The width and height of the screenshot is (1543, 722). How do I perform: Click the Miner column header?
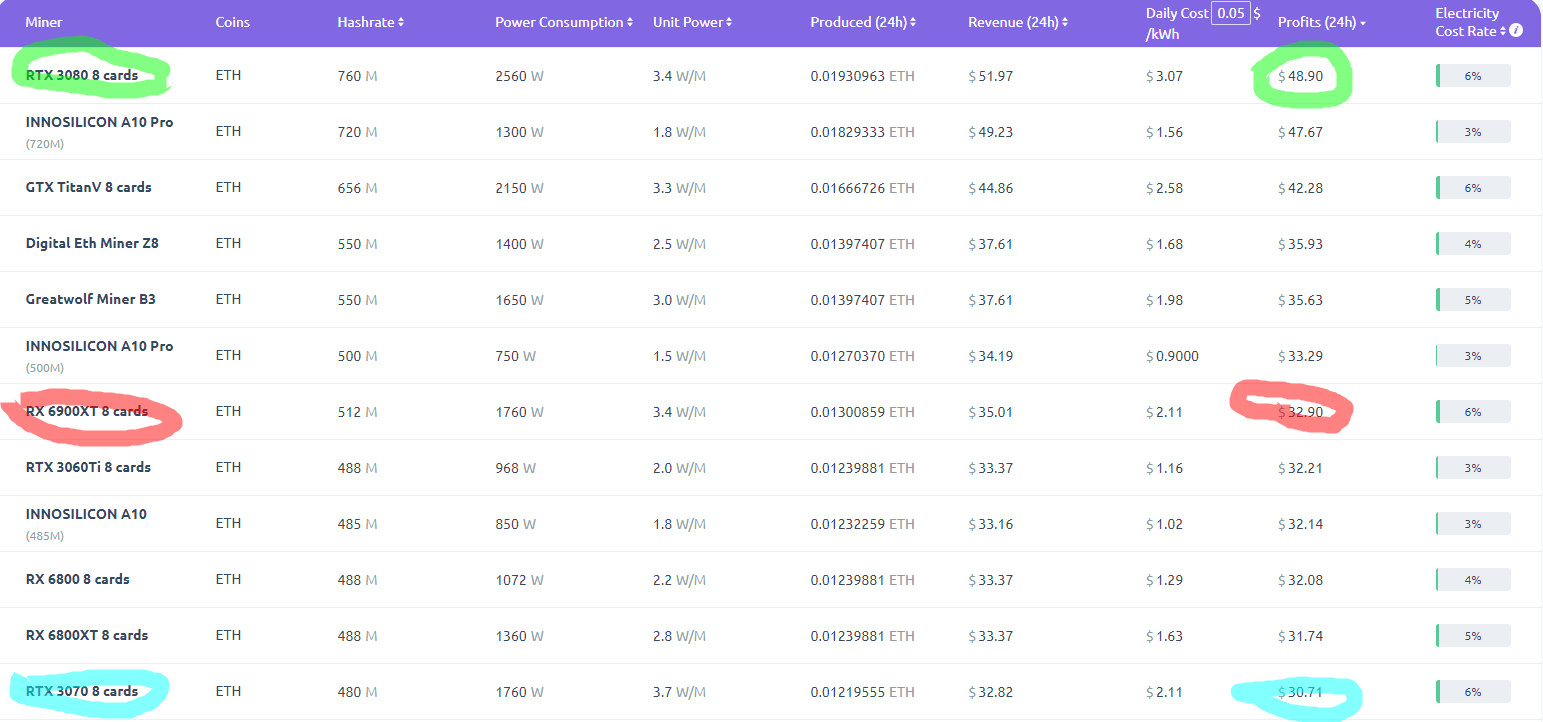tap(44, 22)
